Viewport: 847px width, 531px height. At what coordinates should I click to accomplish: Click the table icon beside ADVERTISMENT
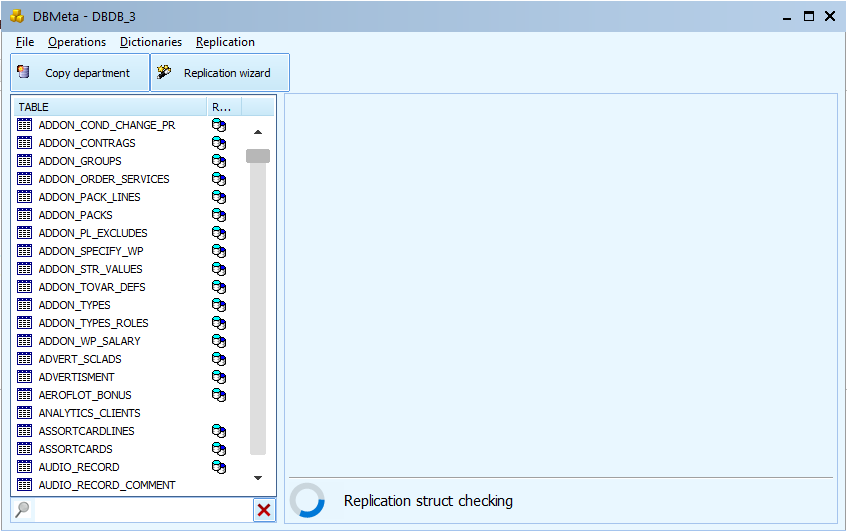point(25,377)
